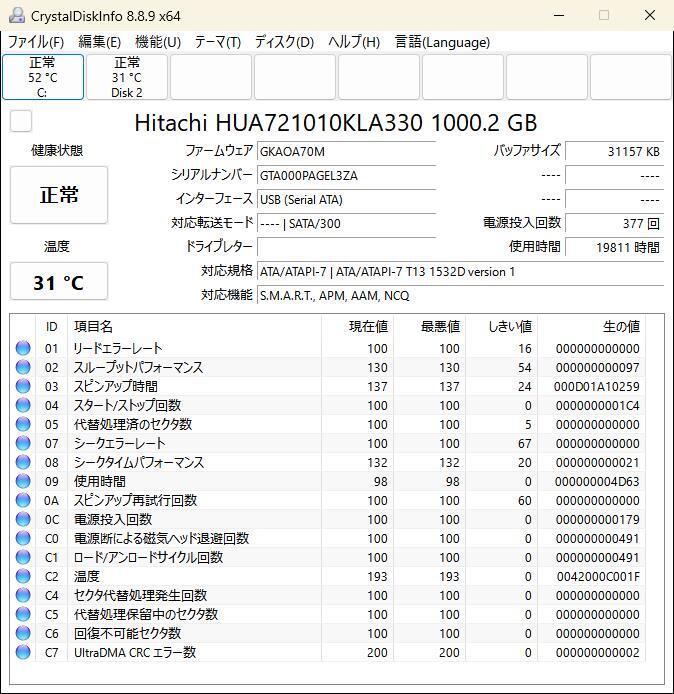Click the interface field USB (Serial ATA)
The image size is (674, 694).
click(347, 199)
